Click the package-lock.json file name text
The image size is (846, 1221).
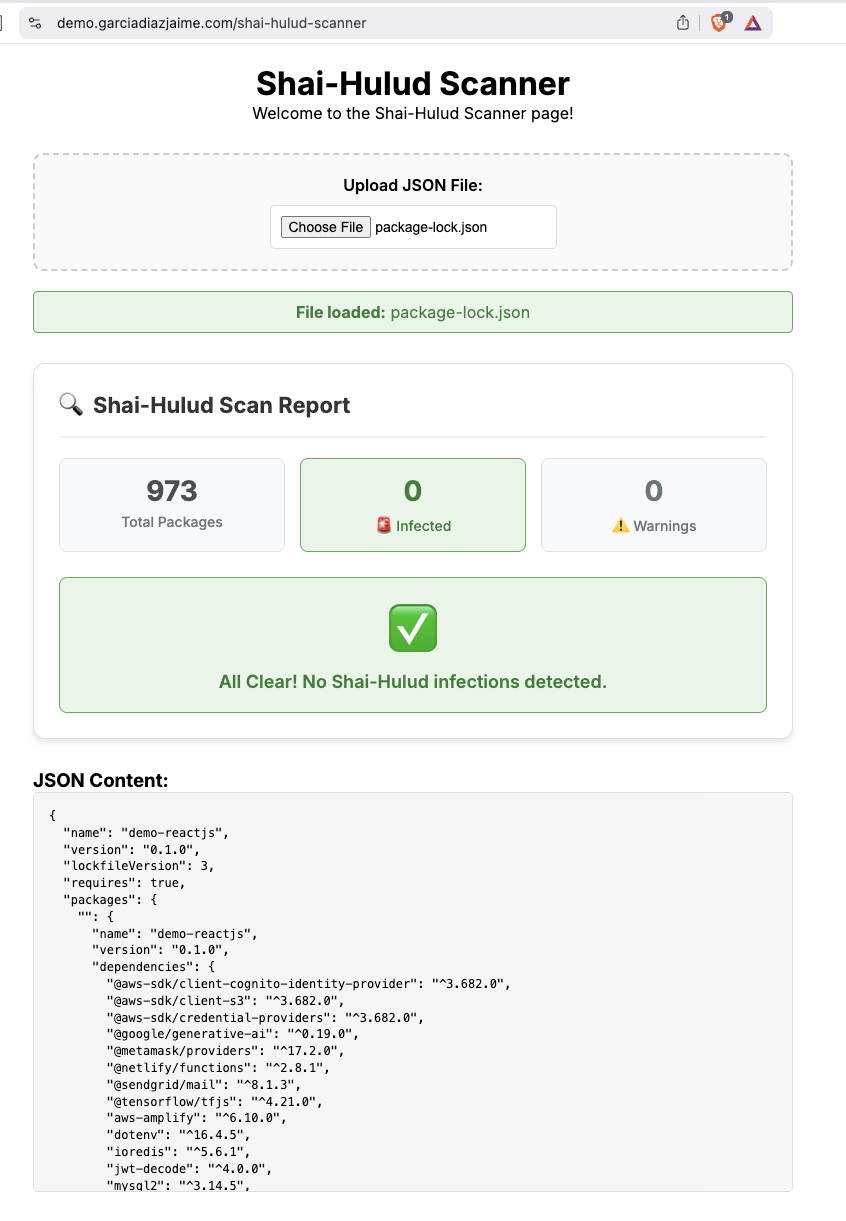(431, 227)
